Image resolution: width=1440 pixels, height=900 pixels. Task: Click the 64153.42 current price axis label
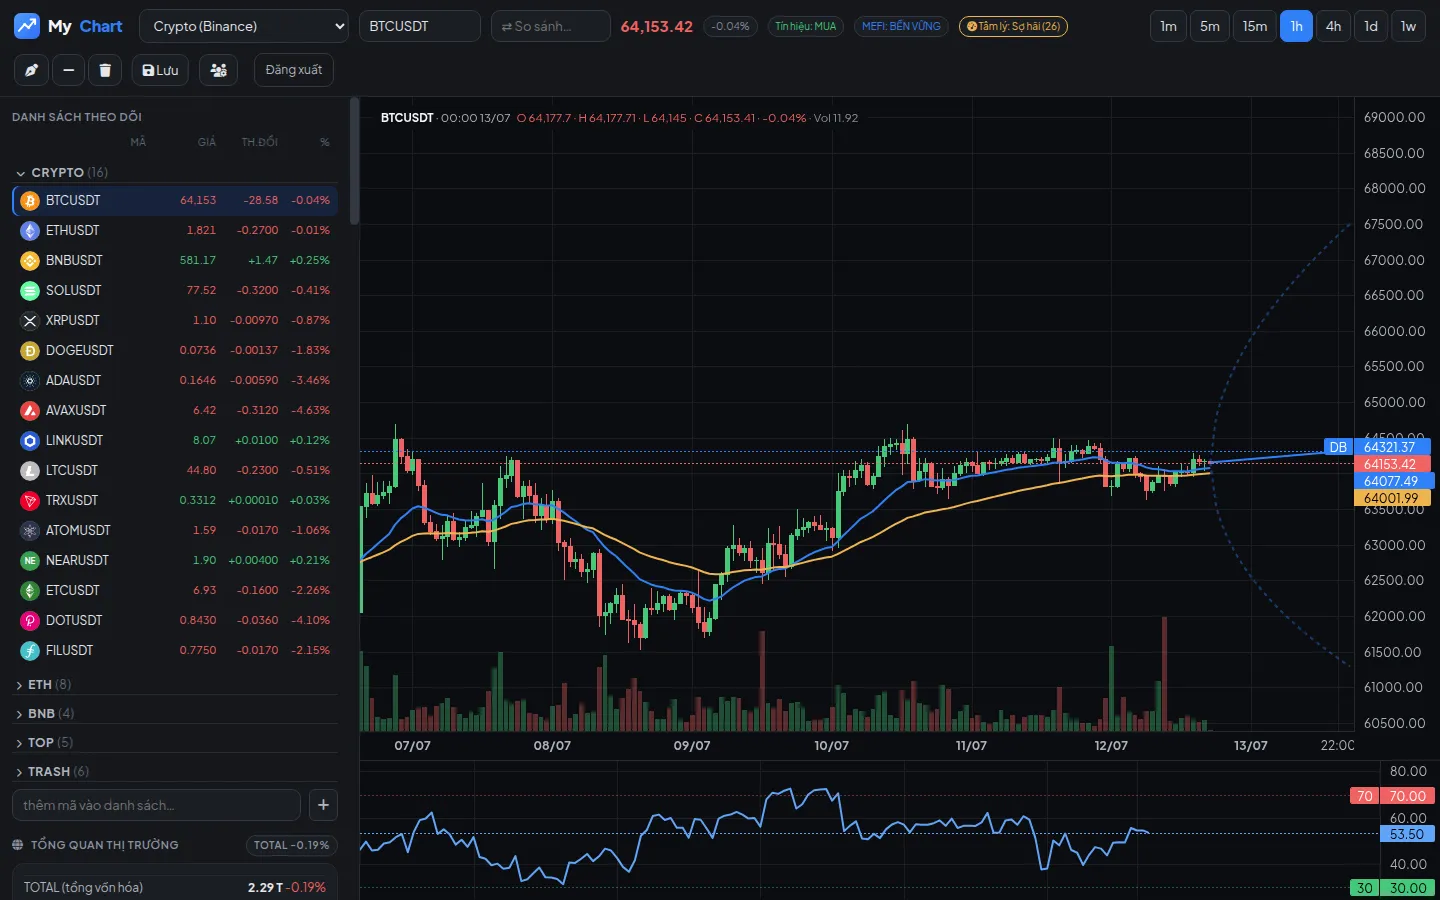pyautogui.click(x=1392, y=464)
